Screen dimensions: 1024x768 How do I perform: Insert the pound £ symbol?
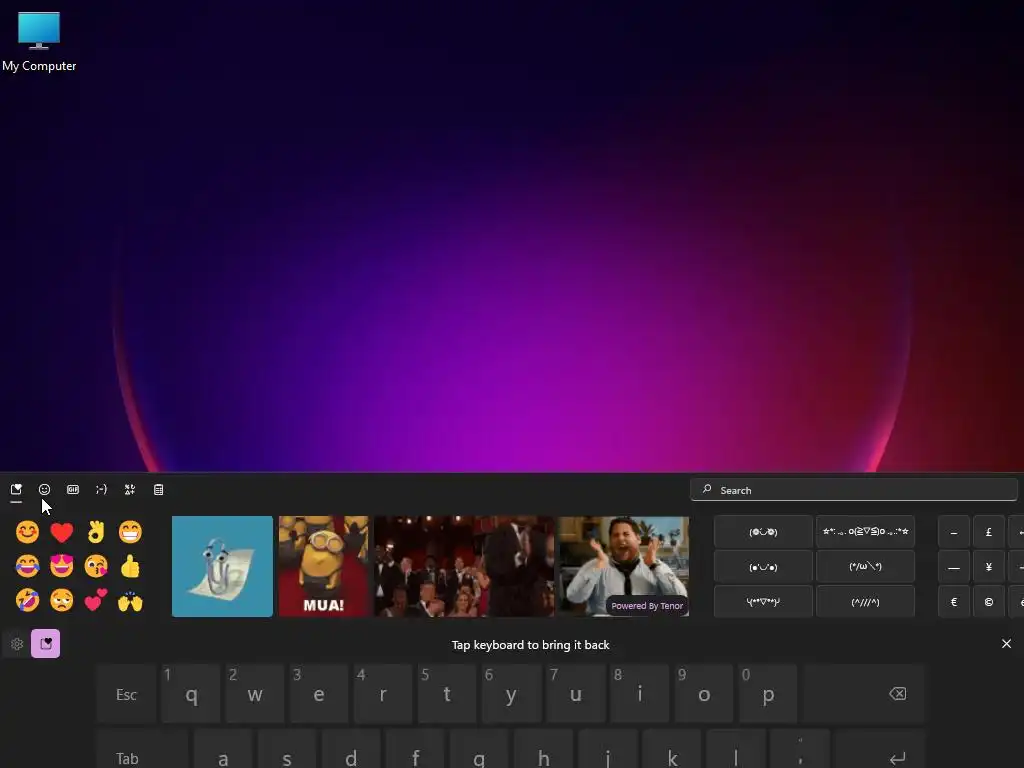click(989, 532)
